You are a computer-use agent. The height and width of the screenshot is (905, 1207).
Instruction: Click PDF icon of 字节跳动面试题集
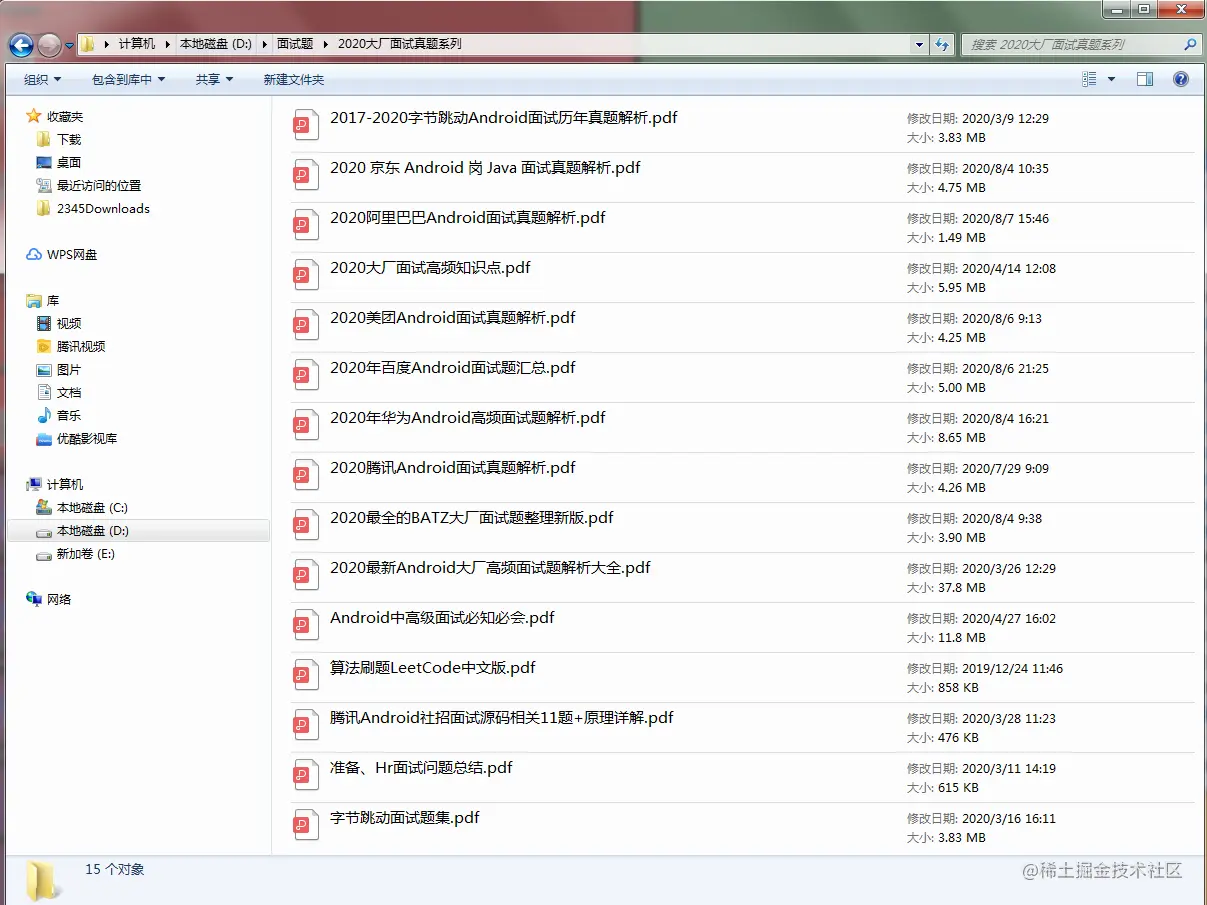pos(305,826)
